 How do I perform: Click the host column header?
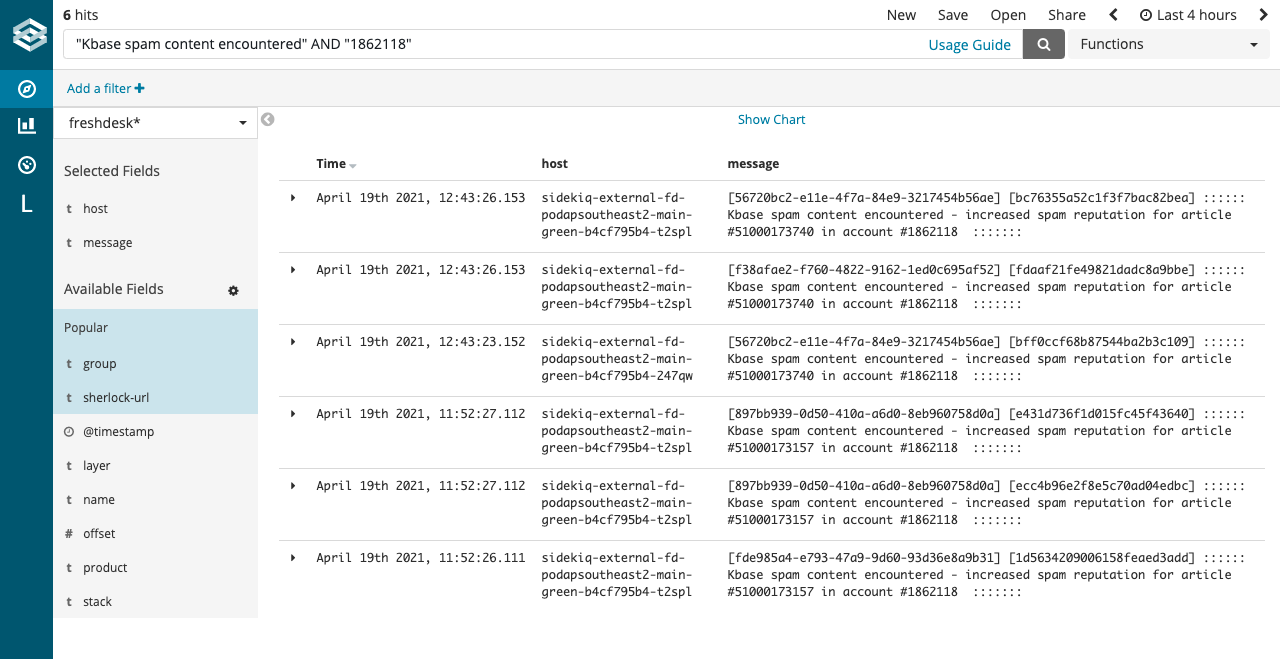coord(555,164)
